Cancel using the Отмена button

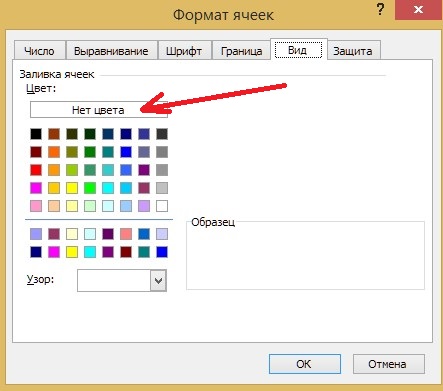tap(389, 364)
